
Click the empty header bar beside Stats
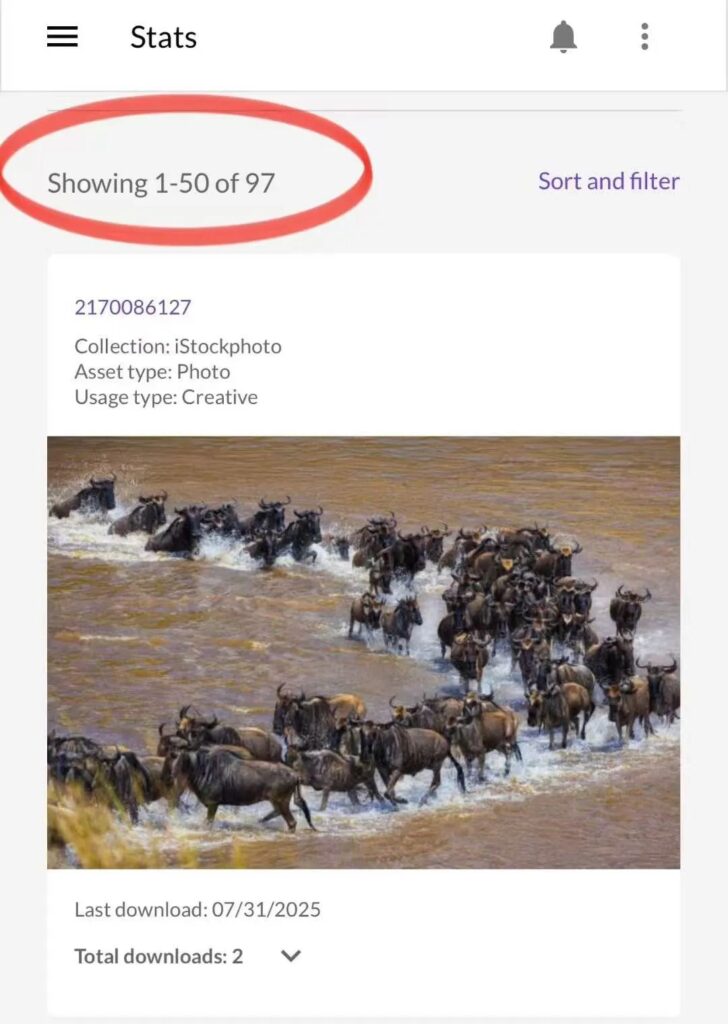pos(372,37)
